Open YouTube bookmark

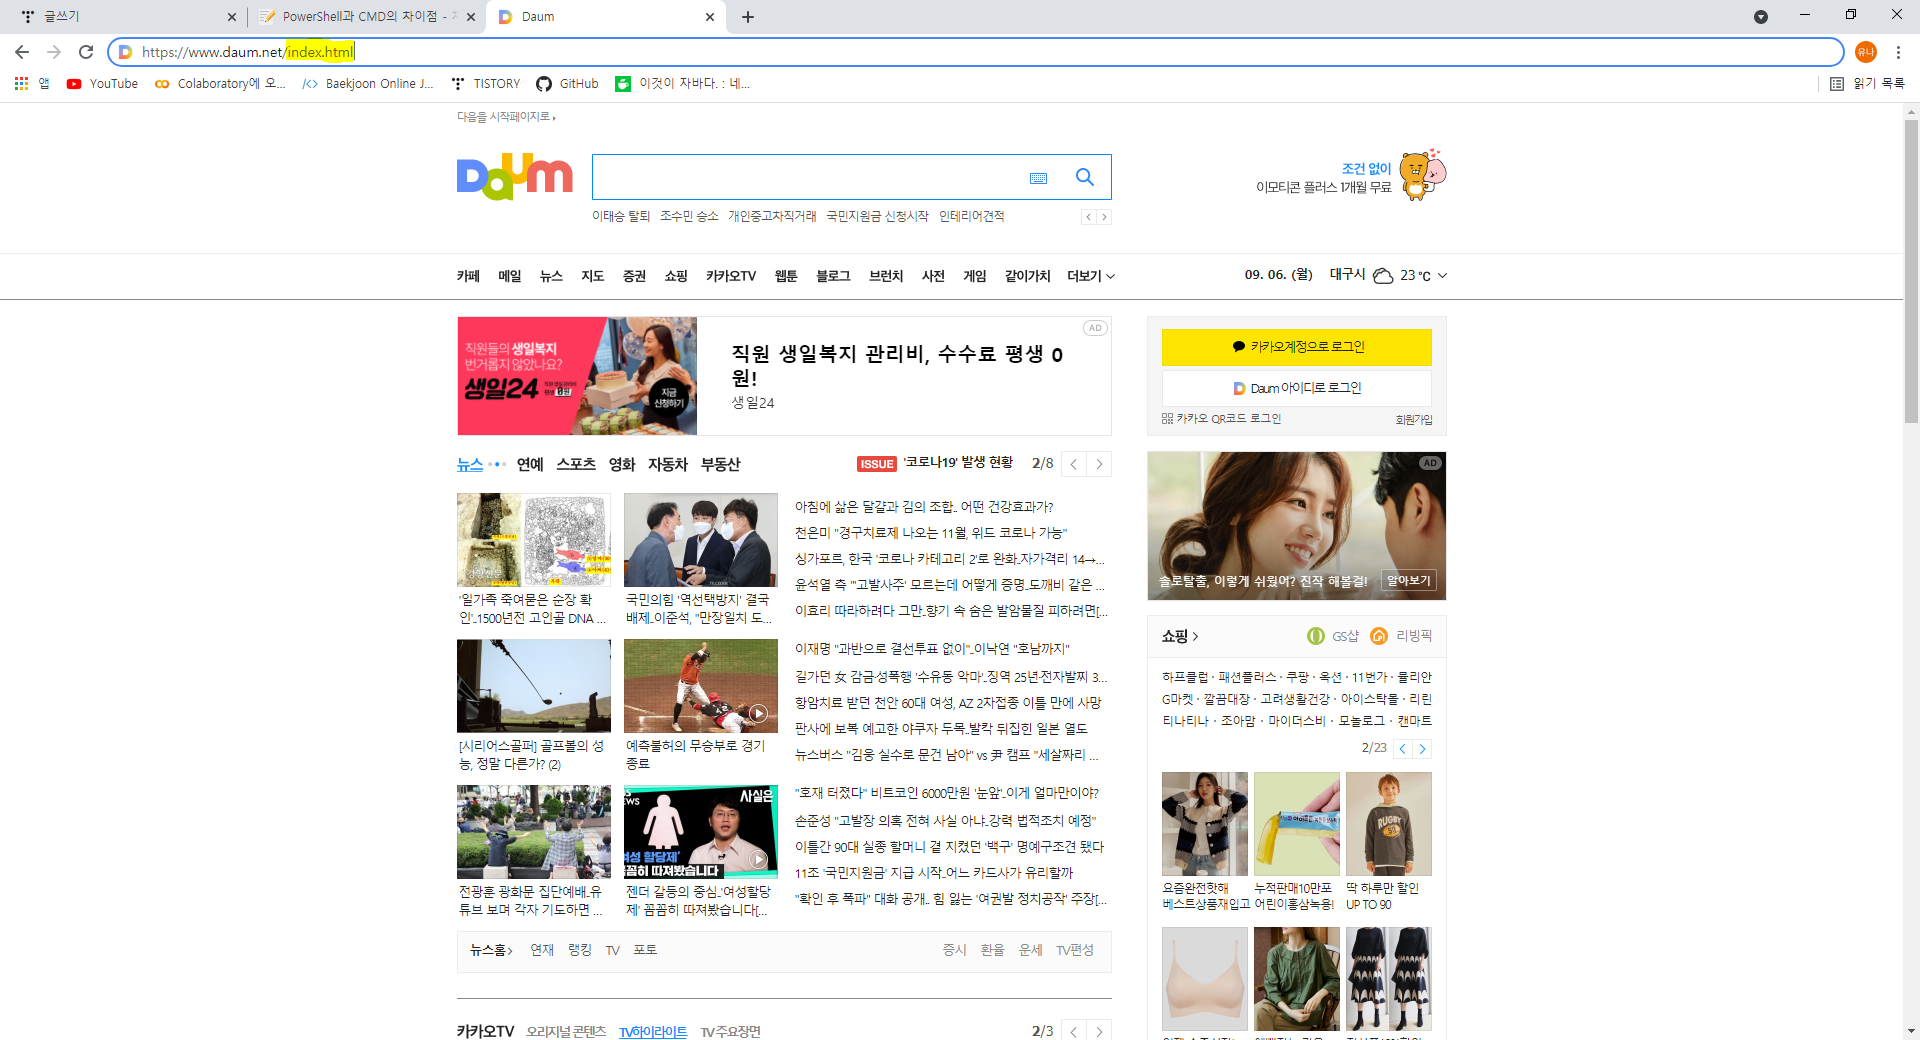pos(102,84)
